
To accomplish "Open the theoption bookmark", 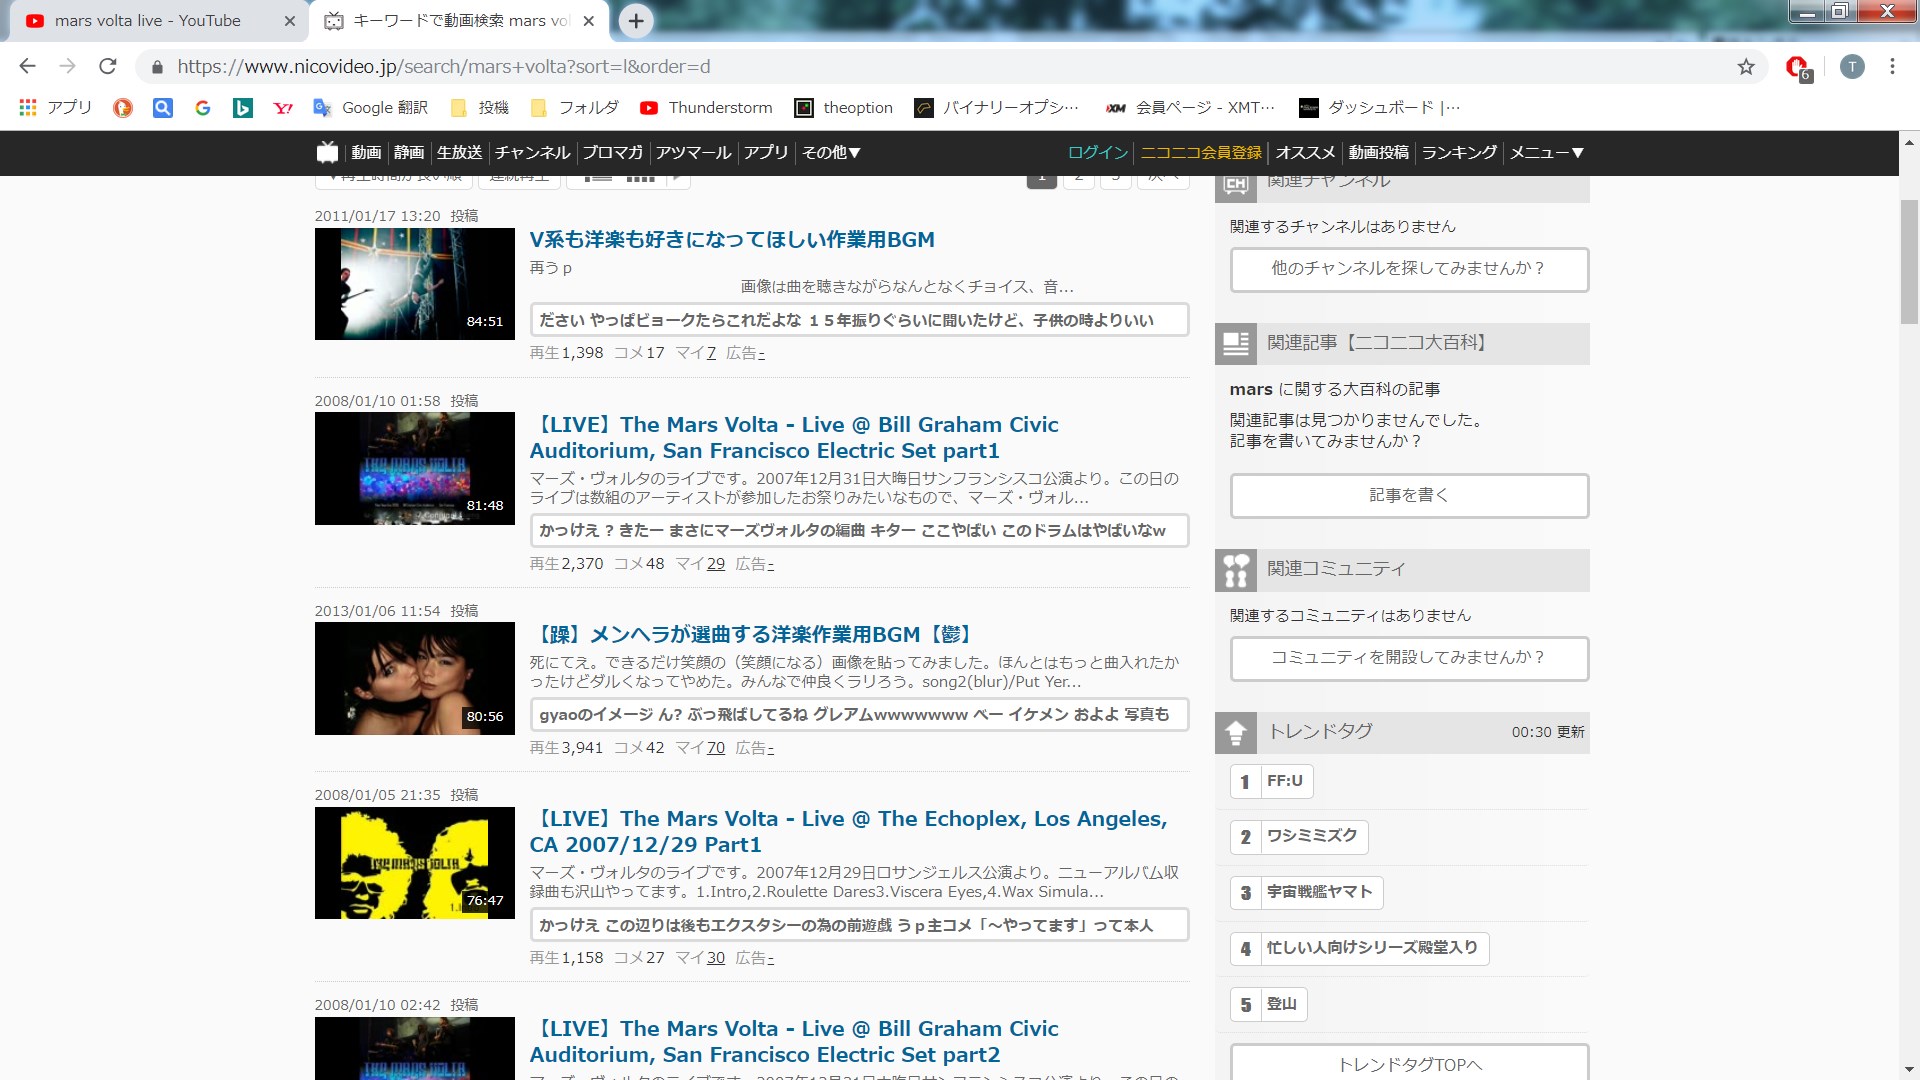I will (x=844, y=108).
